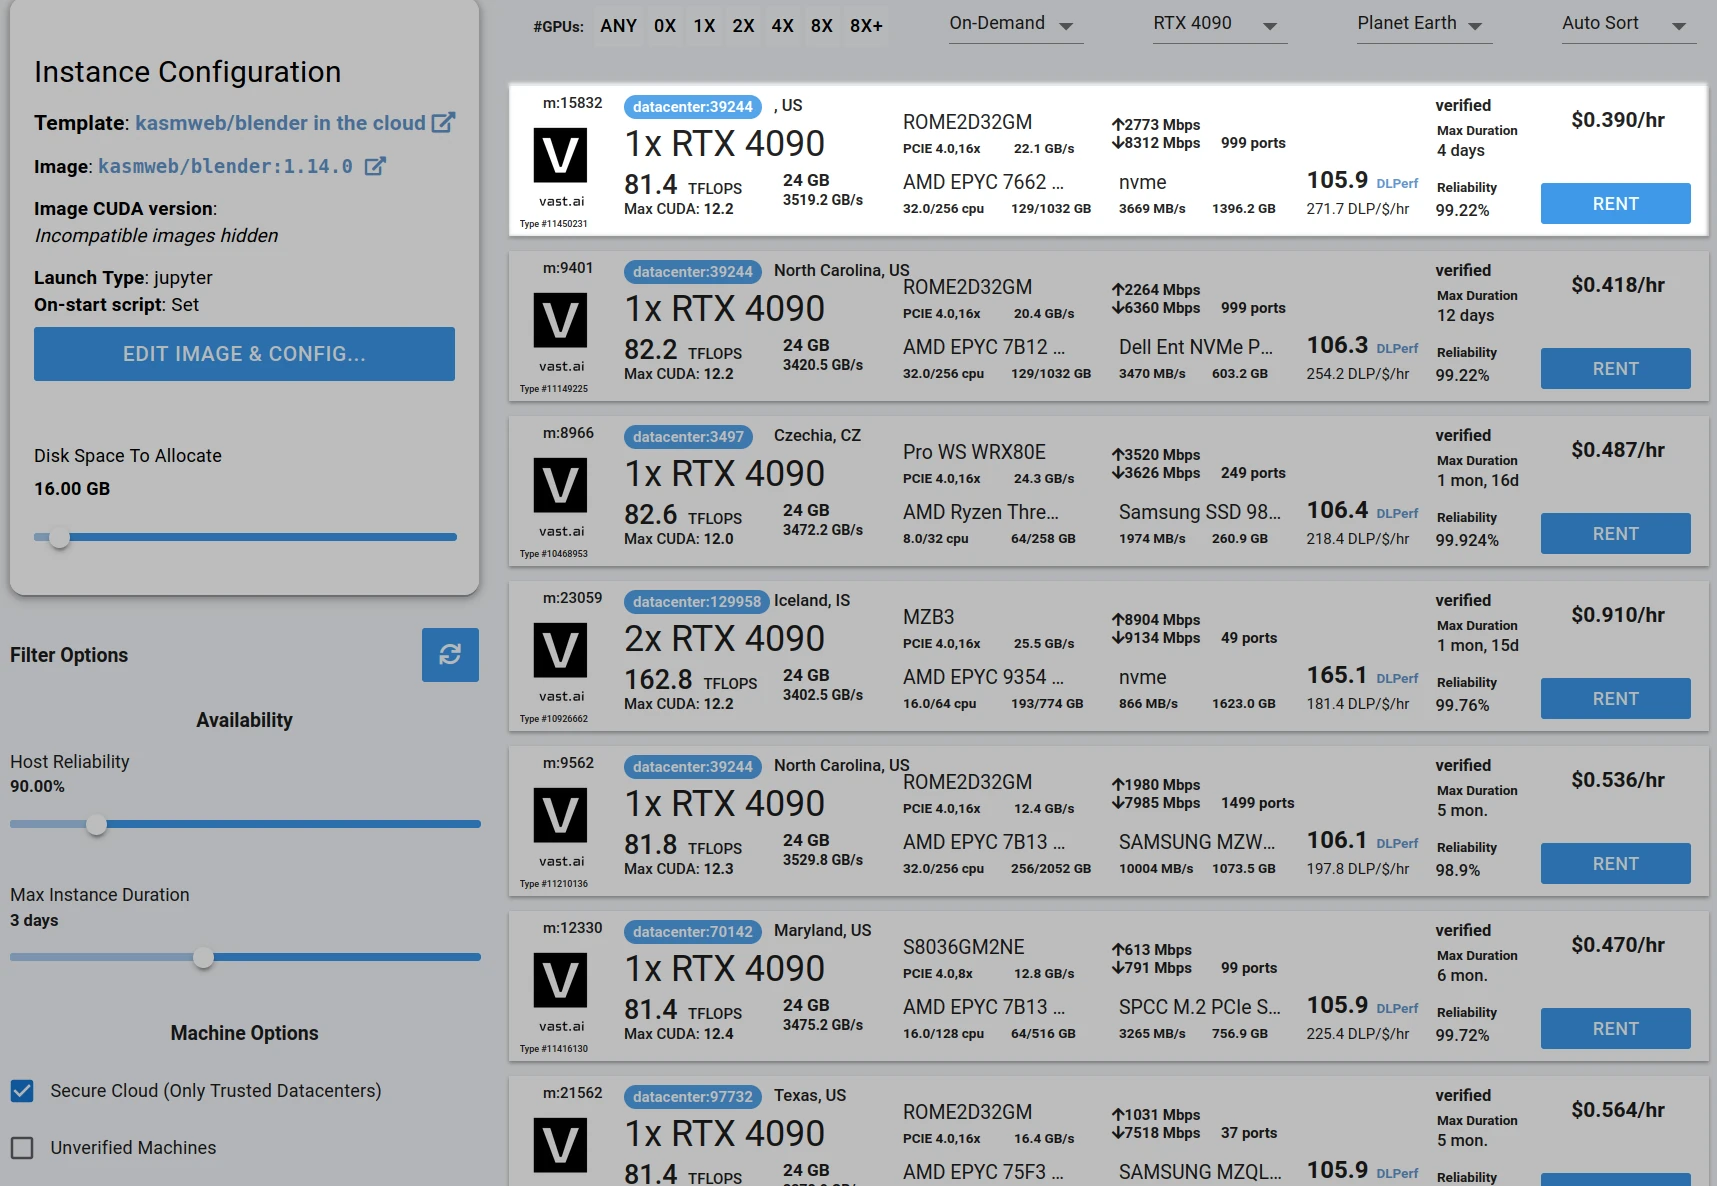The width and height of the screenshot is (1717, 1186).
Task: Open the kasmweb/blender in the cloud template link
Action: [280, 123]
